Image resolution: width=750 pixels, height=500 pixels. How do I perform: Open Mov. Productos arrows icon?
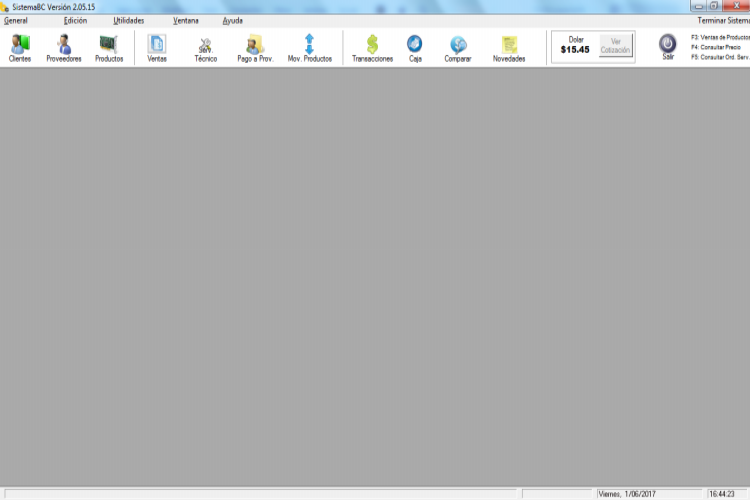click(x=309, y=45)
